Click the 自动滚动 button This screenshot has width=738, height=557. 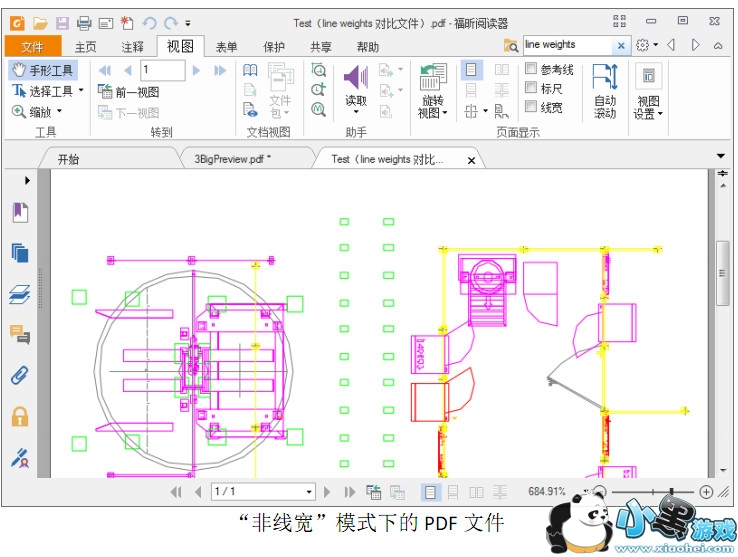605,91
